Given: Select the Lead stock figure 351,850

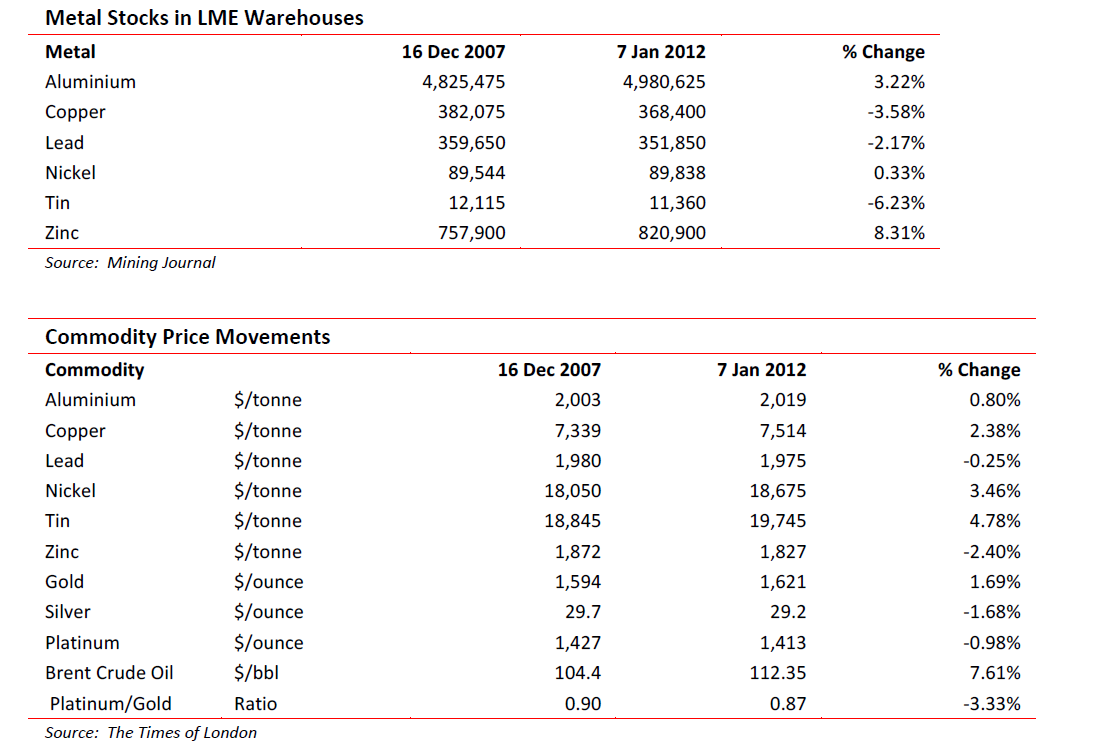Looking at the screenshot, I should point(671,143).
